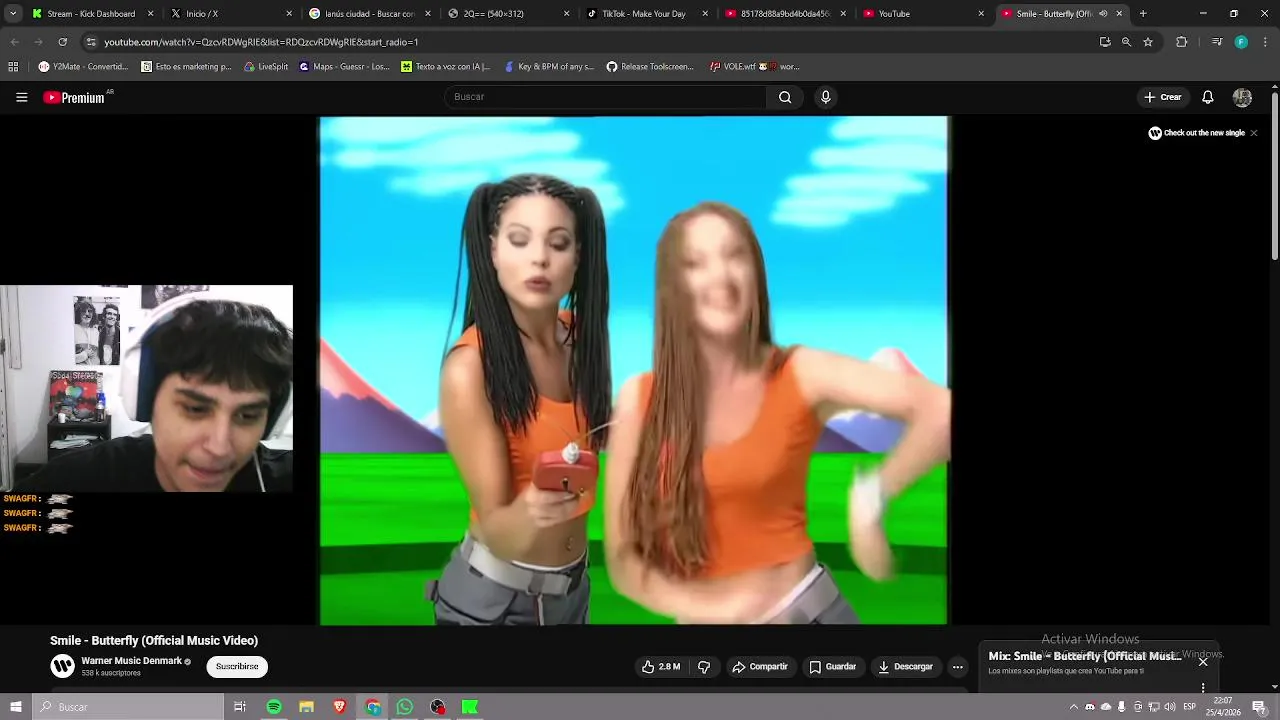The height and width of the screenshot is (720, 1280).
Task: Go back with the browser back arrow
Action: [x=14, y=42]
